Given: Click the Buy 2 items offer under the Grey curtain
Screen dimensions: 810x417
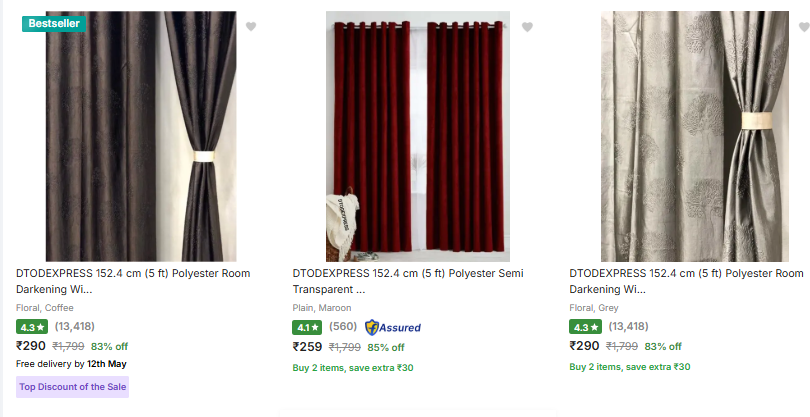Looking at the screenshot, I should (630, 367).
